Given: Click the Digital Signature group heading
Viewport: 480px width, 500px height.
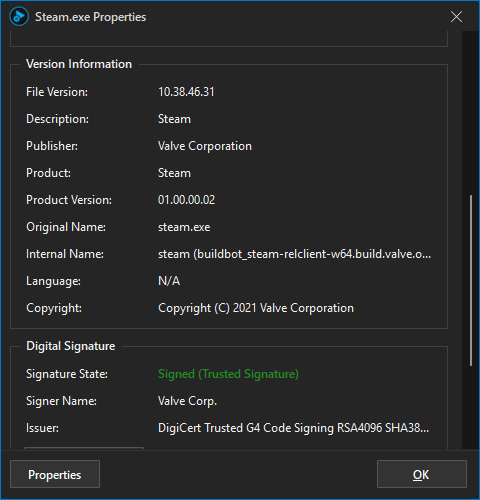Looking at the screenshot, I should pyautogui.click(x=71, y=346).
